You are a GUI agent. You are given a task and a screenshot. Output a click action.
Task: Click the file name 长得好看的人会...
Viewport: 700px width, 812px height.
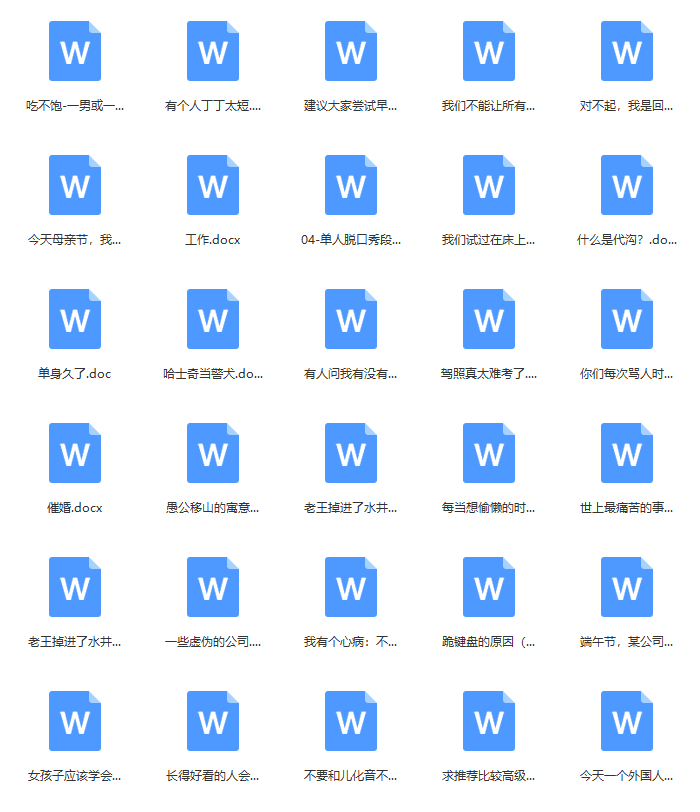(212, 776)
